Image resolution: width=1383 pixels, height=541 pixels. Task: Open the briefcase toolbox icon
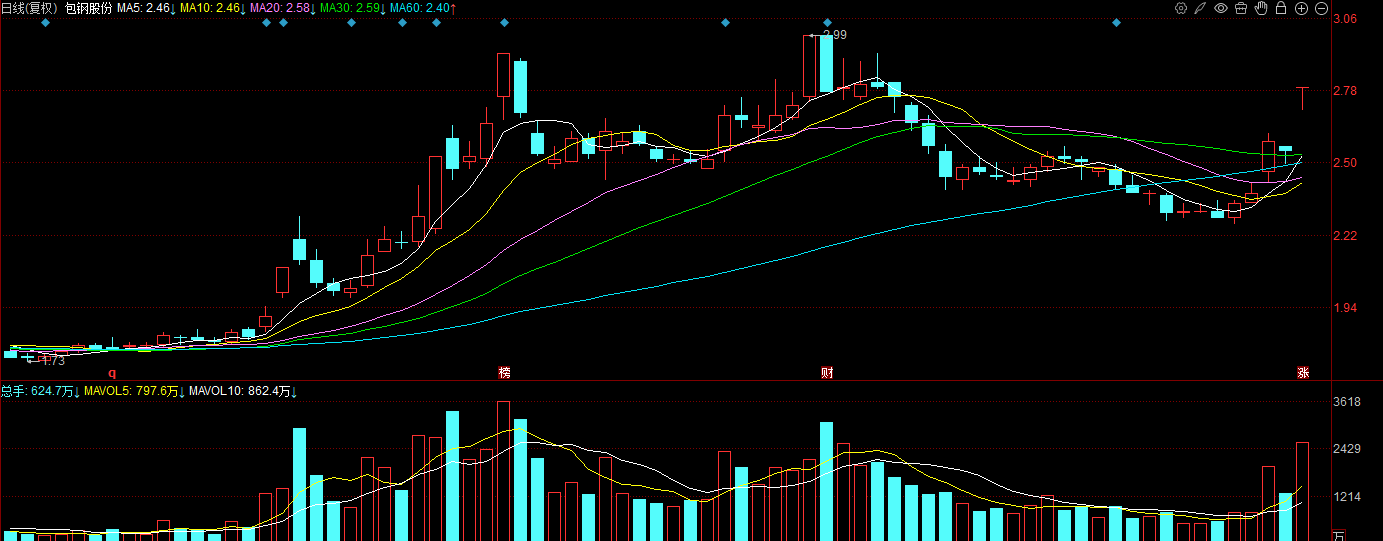pos(1241,8)
